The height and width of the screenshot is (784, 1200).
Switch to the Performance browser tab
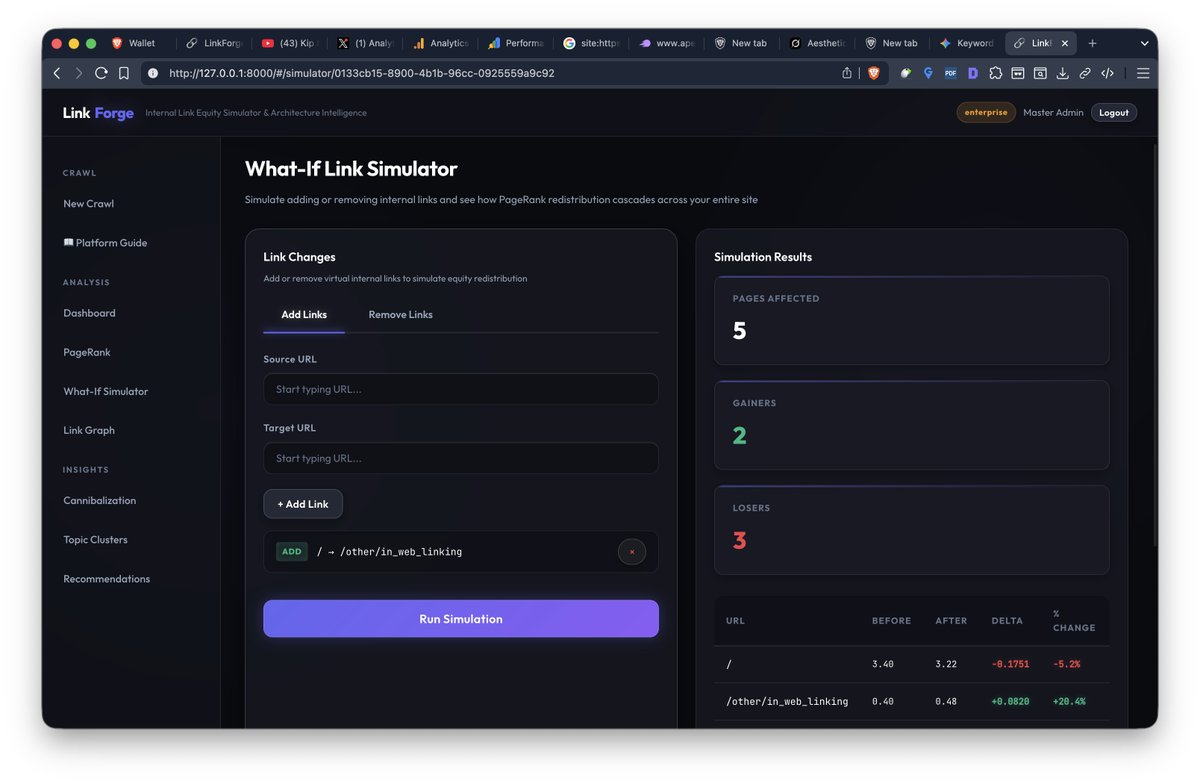click(x=515, y=43)
